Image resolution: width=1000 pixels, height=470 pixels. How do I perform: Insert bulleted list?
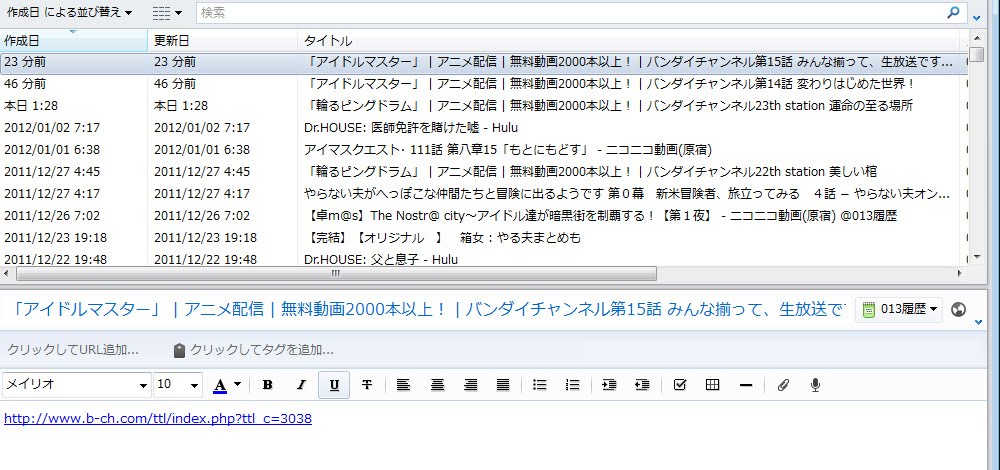pos(540,385)
